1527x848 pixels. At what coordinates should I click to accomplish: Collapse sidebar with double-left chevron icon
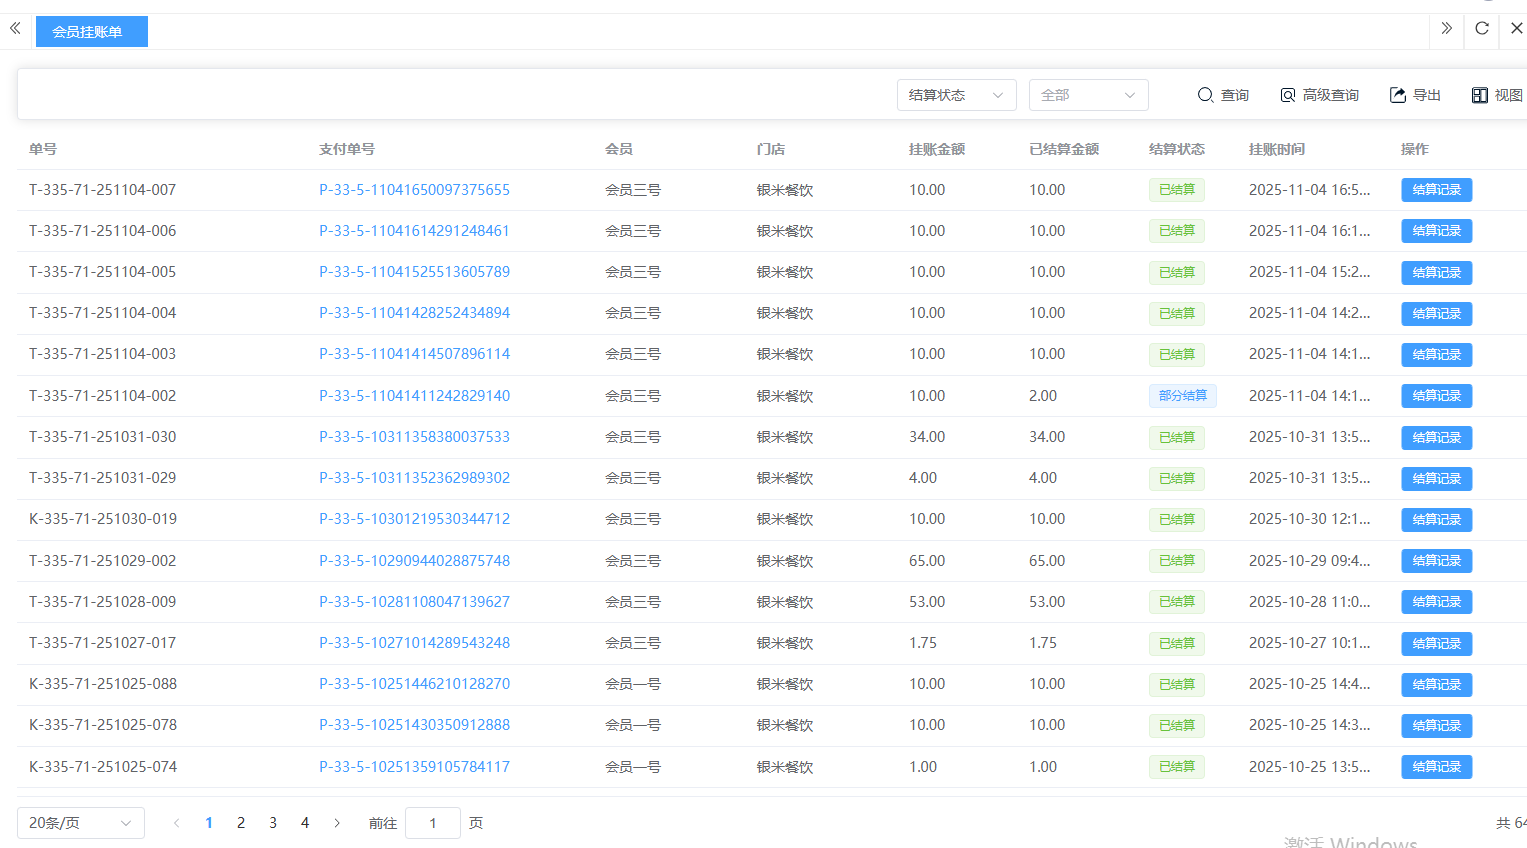coord(15,29)
